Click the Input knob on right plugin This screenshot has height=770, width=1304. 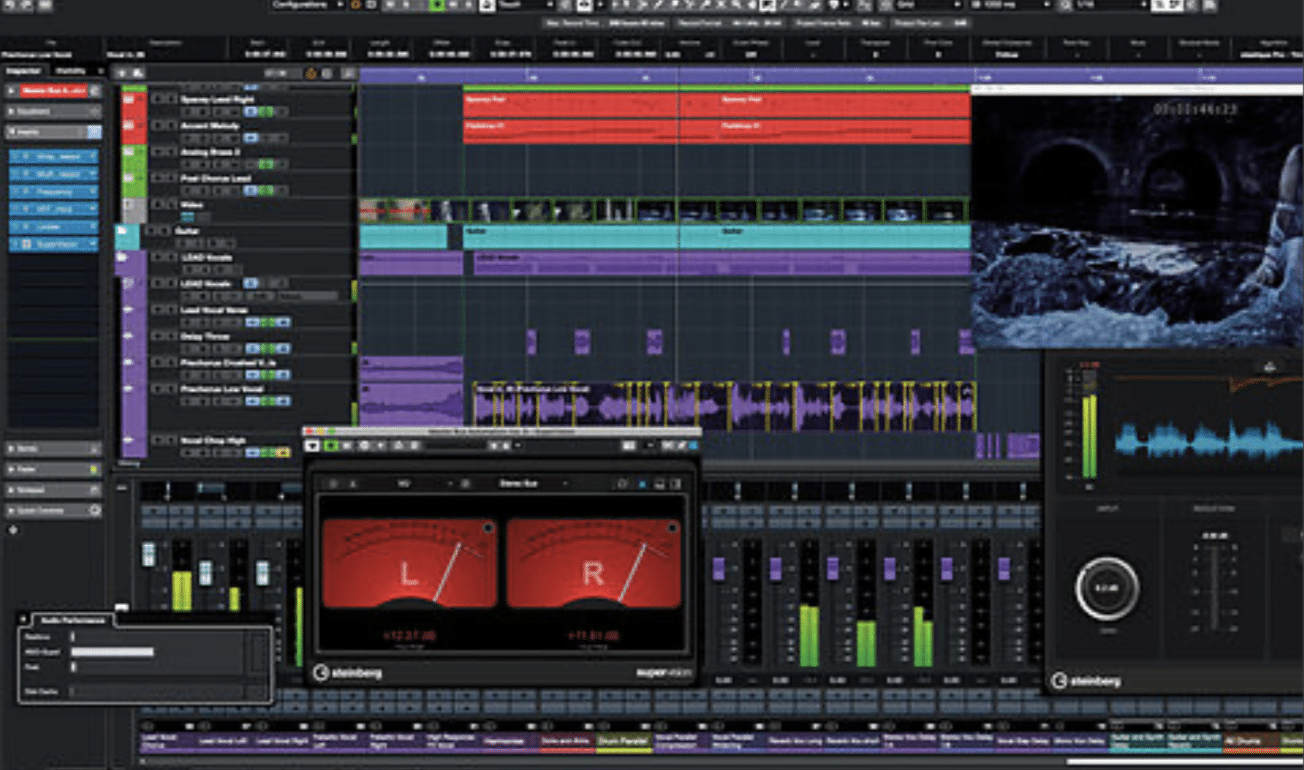(1106, 588)
